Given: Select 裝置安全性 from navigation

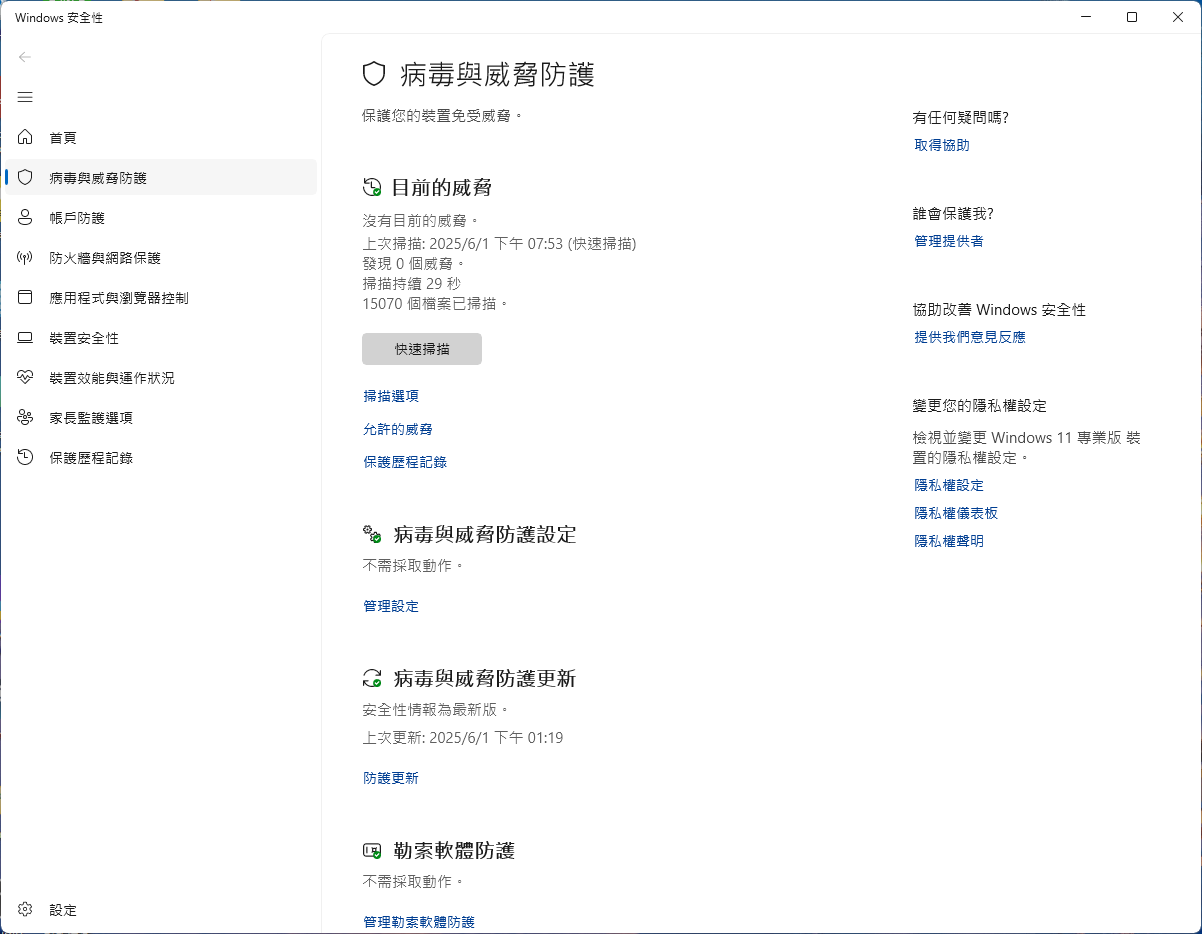Looking at the screenshot, I should click(160, 338).
